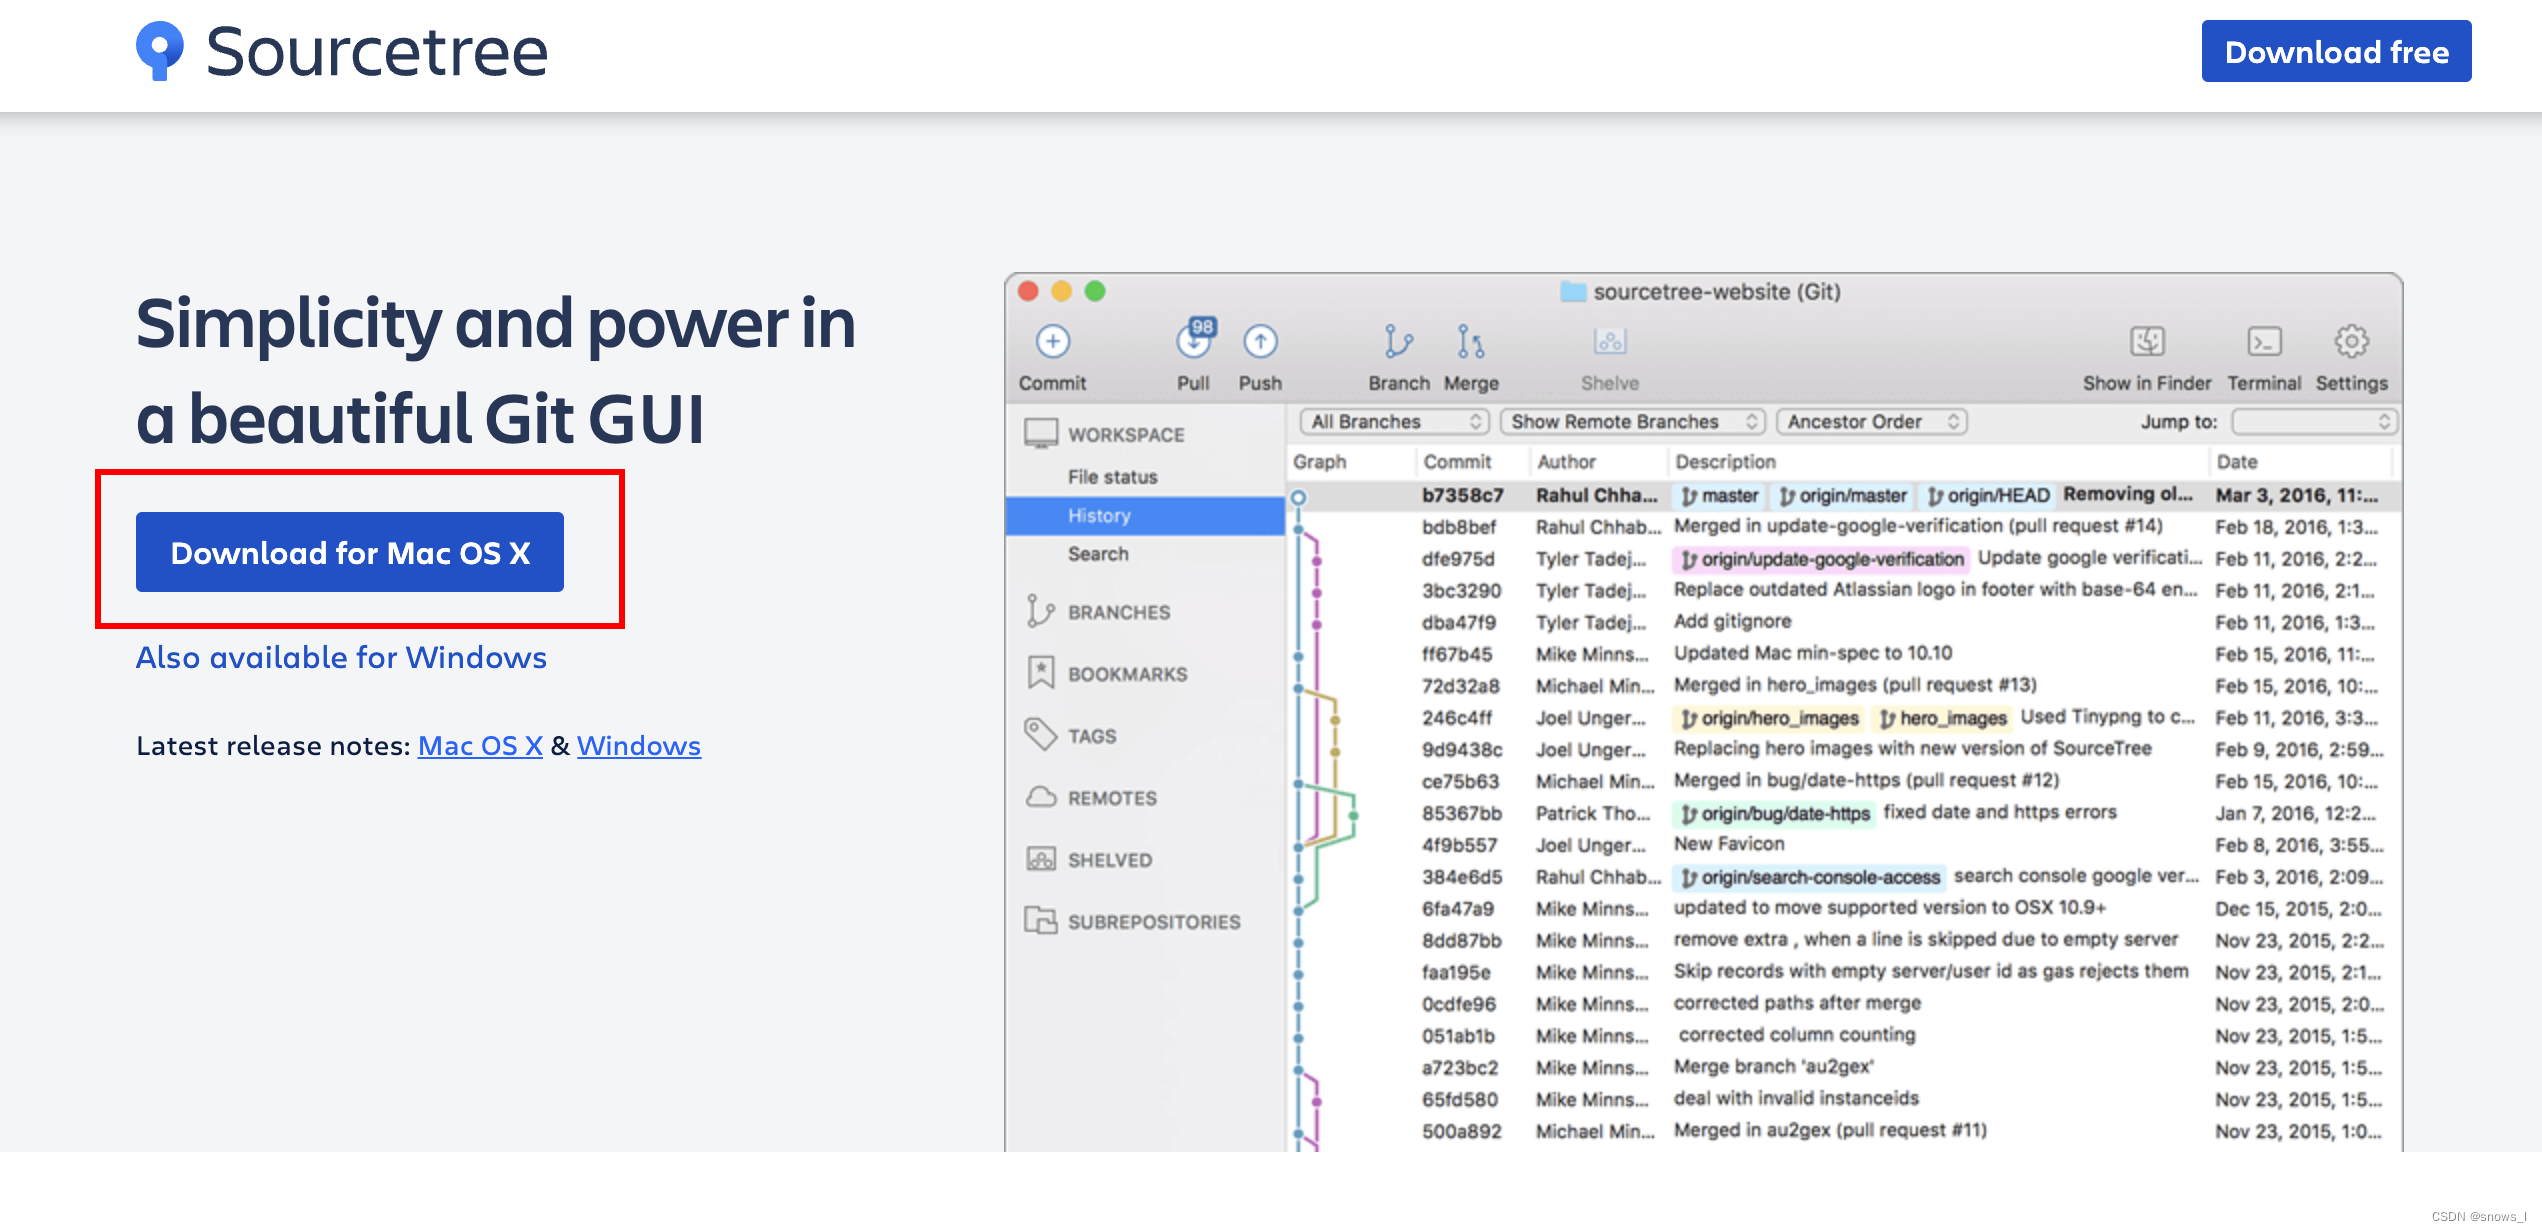
Task: Open the Jump to combo box
Action: point(2314,422)
